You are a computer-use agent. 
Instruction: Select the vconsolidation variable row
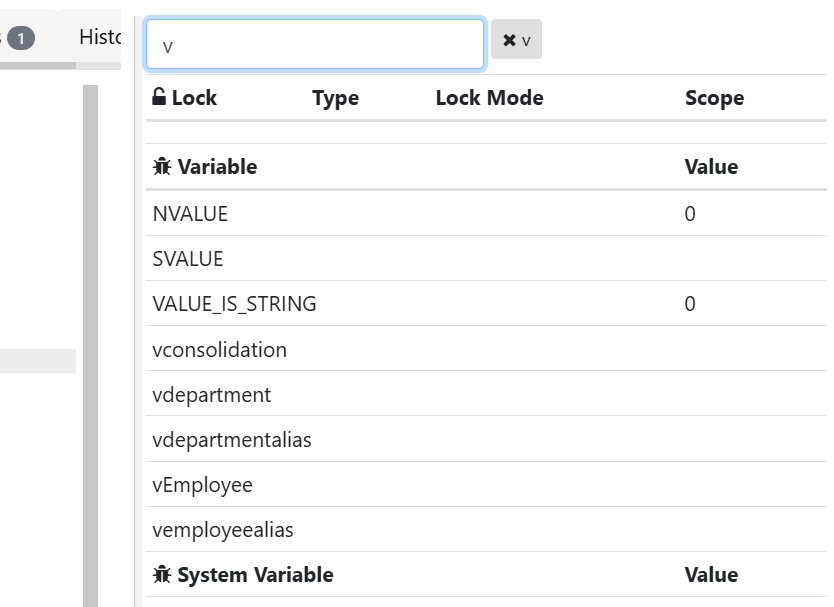tap(486, 349)
